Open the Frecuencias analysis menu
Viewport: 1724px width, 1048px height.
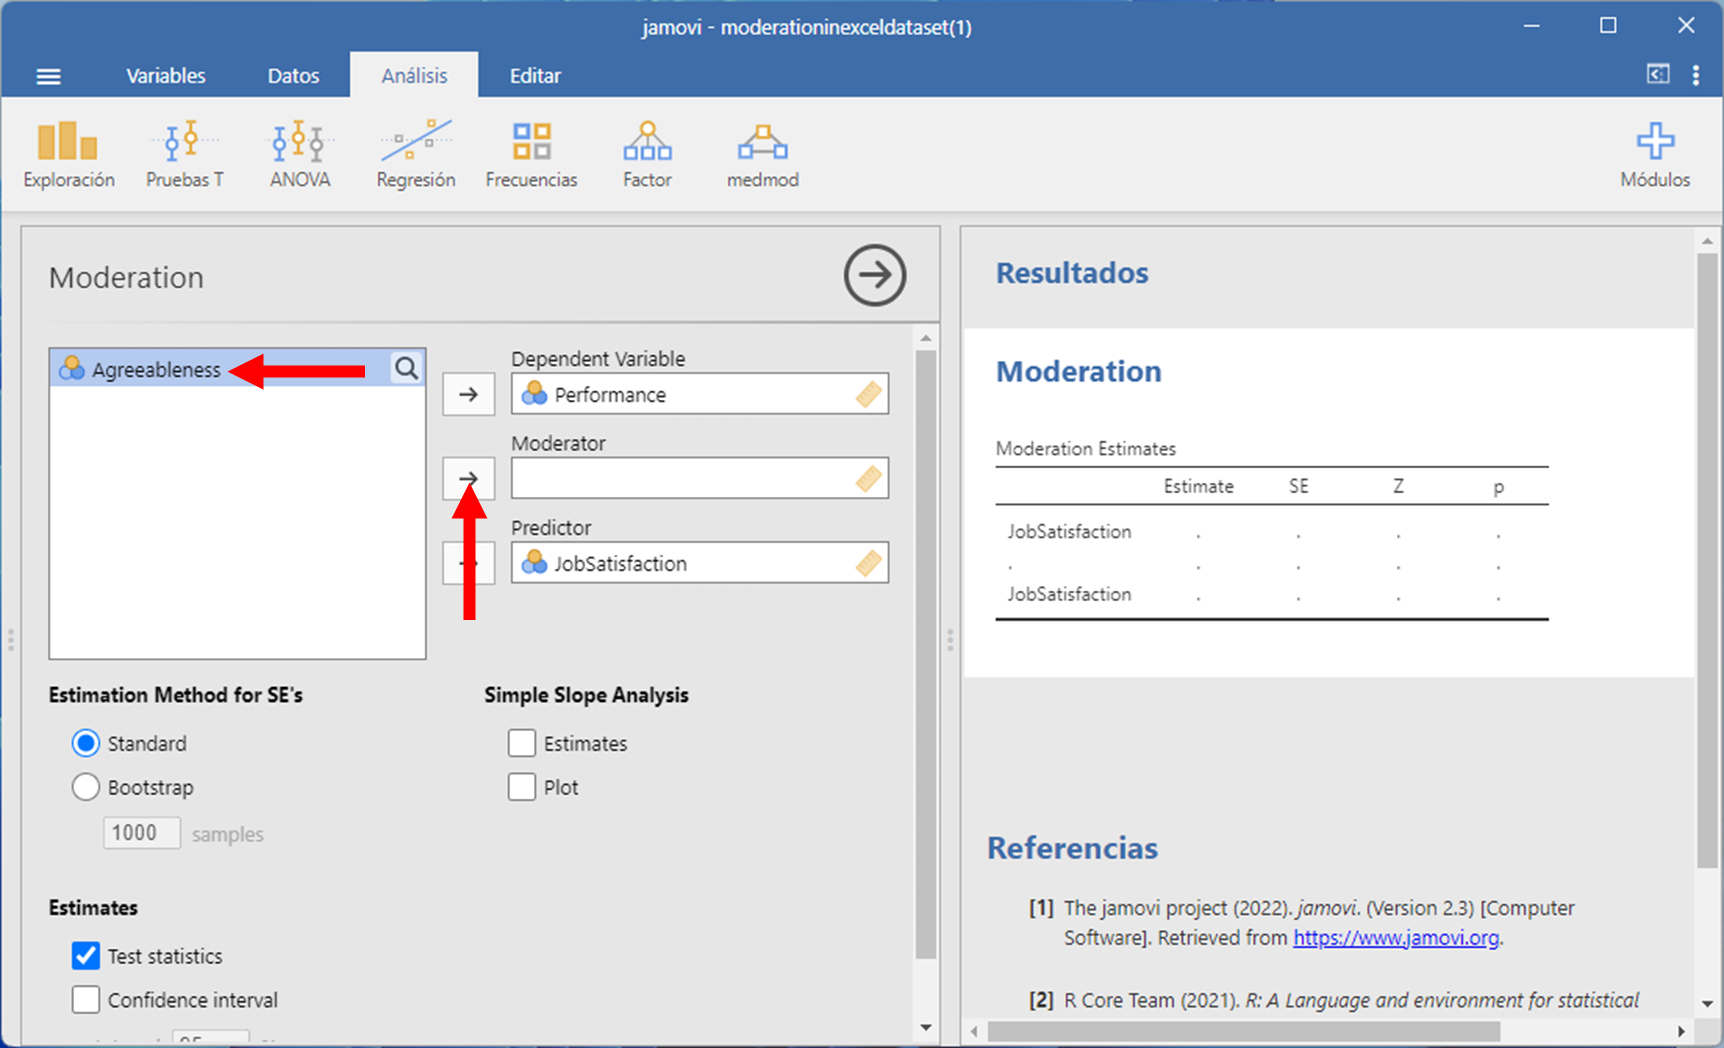click(x=531, y=154)
